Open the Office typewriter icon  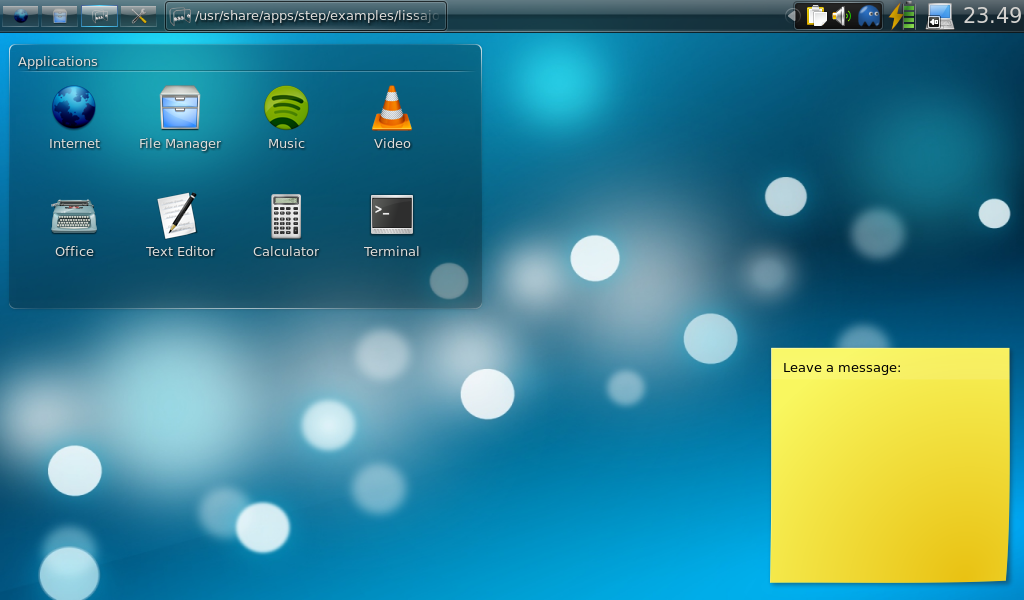74,215
